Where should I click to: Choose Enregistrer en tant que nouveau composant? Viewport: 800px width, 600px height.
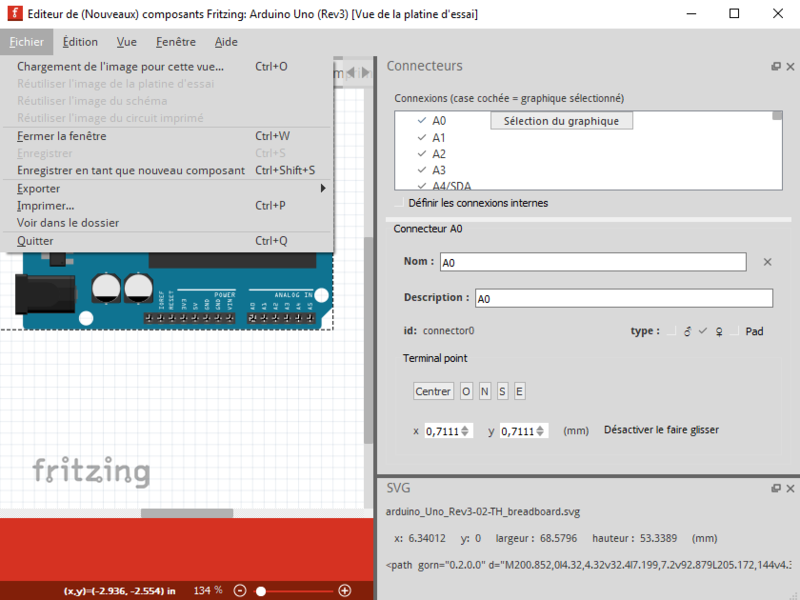click(x=130, y=170)
